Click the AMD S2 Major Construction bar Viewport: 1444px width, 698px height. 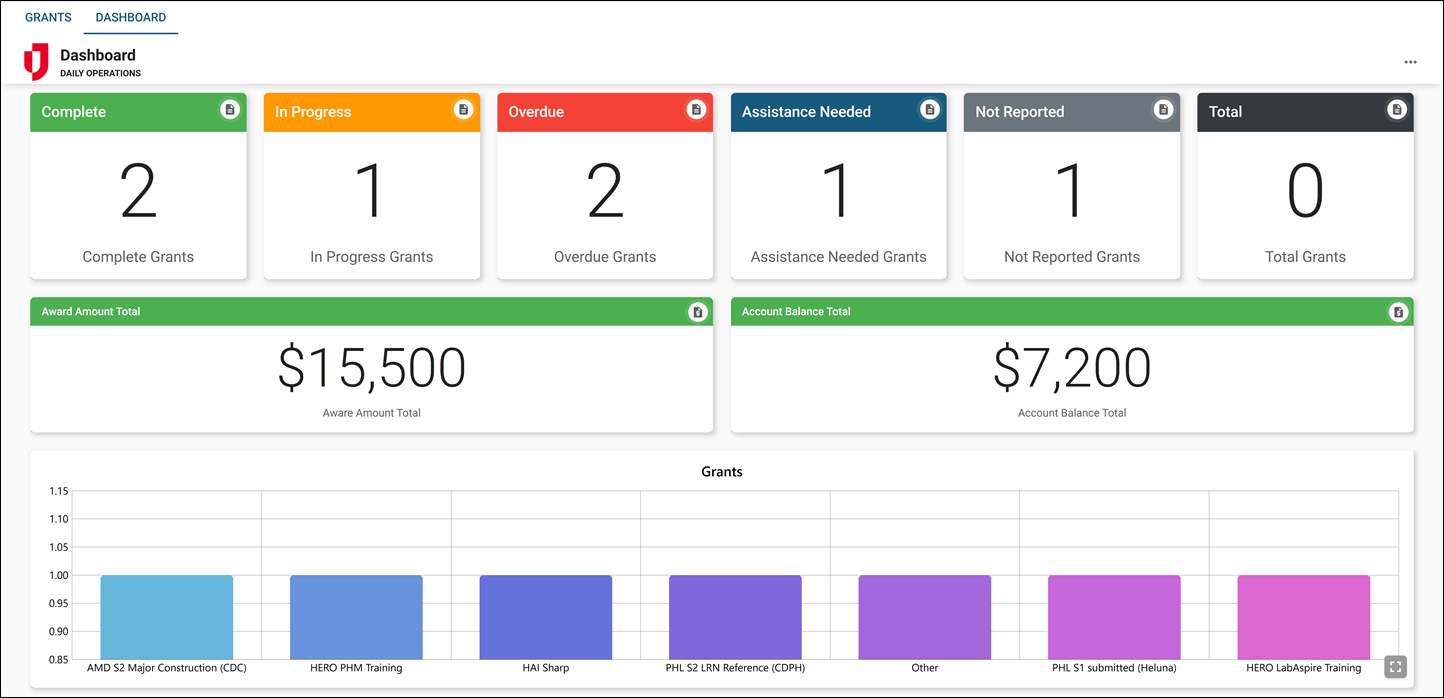click(x=166, y=615)
